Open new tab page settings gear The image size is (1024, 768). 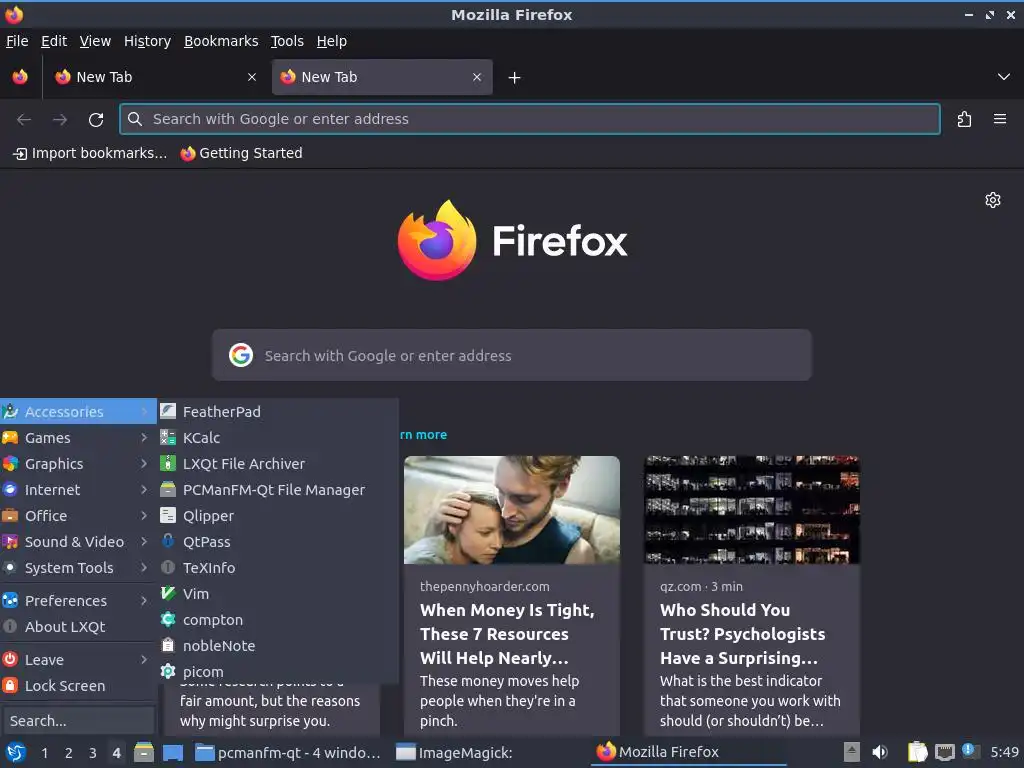(993, 200)
